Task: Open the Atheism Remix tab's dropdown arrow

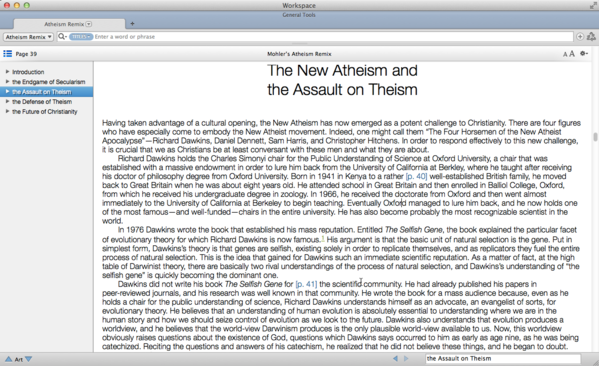Action: click(x=89, y=24)
